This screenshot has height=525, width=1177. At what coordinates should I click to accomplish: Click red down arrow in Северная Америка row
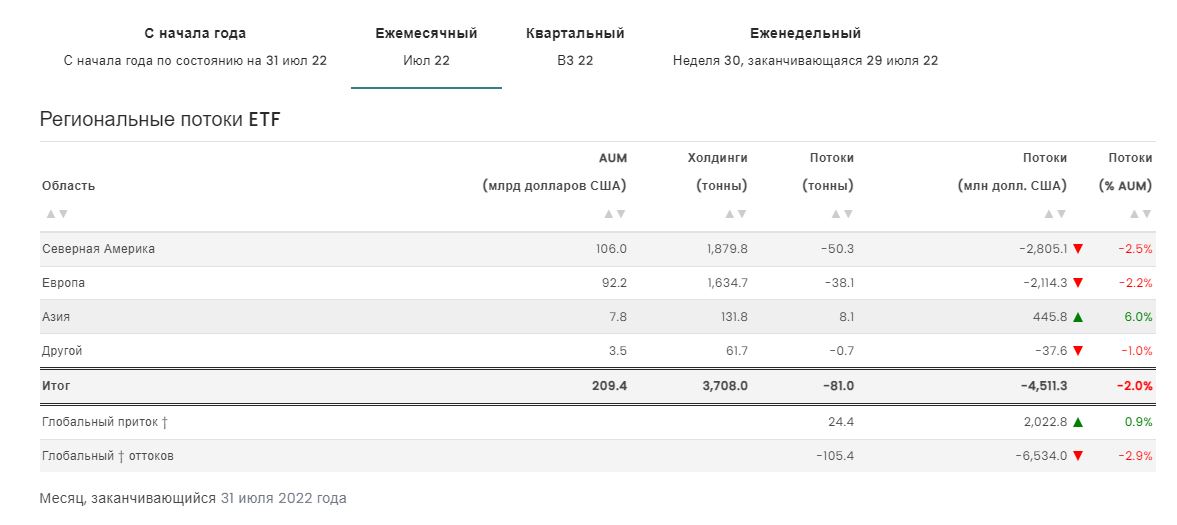coord(1078,249)
